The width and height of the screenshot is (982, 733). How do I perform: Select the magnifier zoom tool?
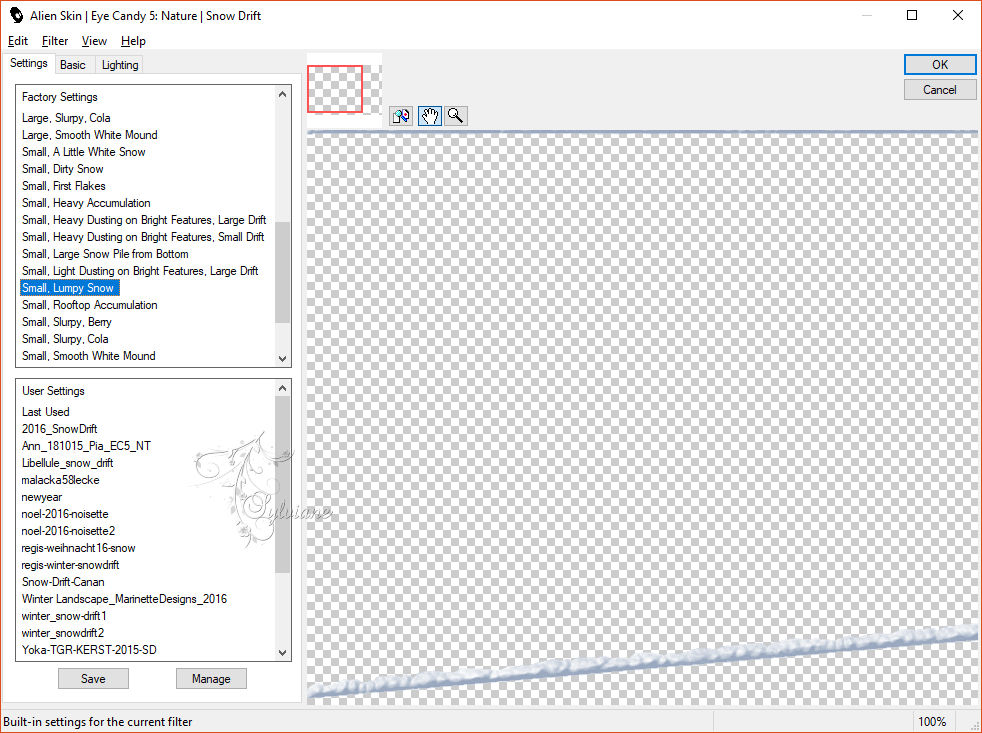click(456, 116)
